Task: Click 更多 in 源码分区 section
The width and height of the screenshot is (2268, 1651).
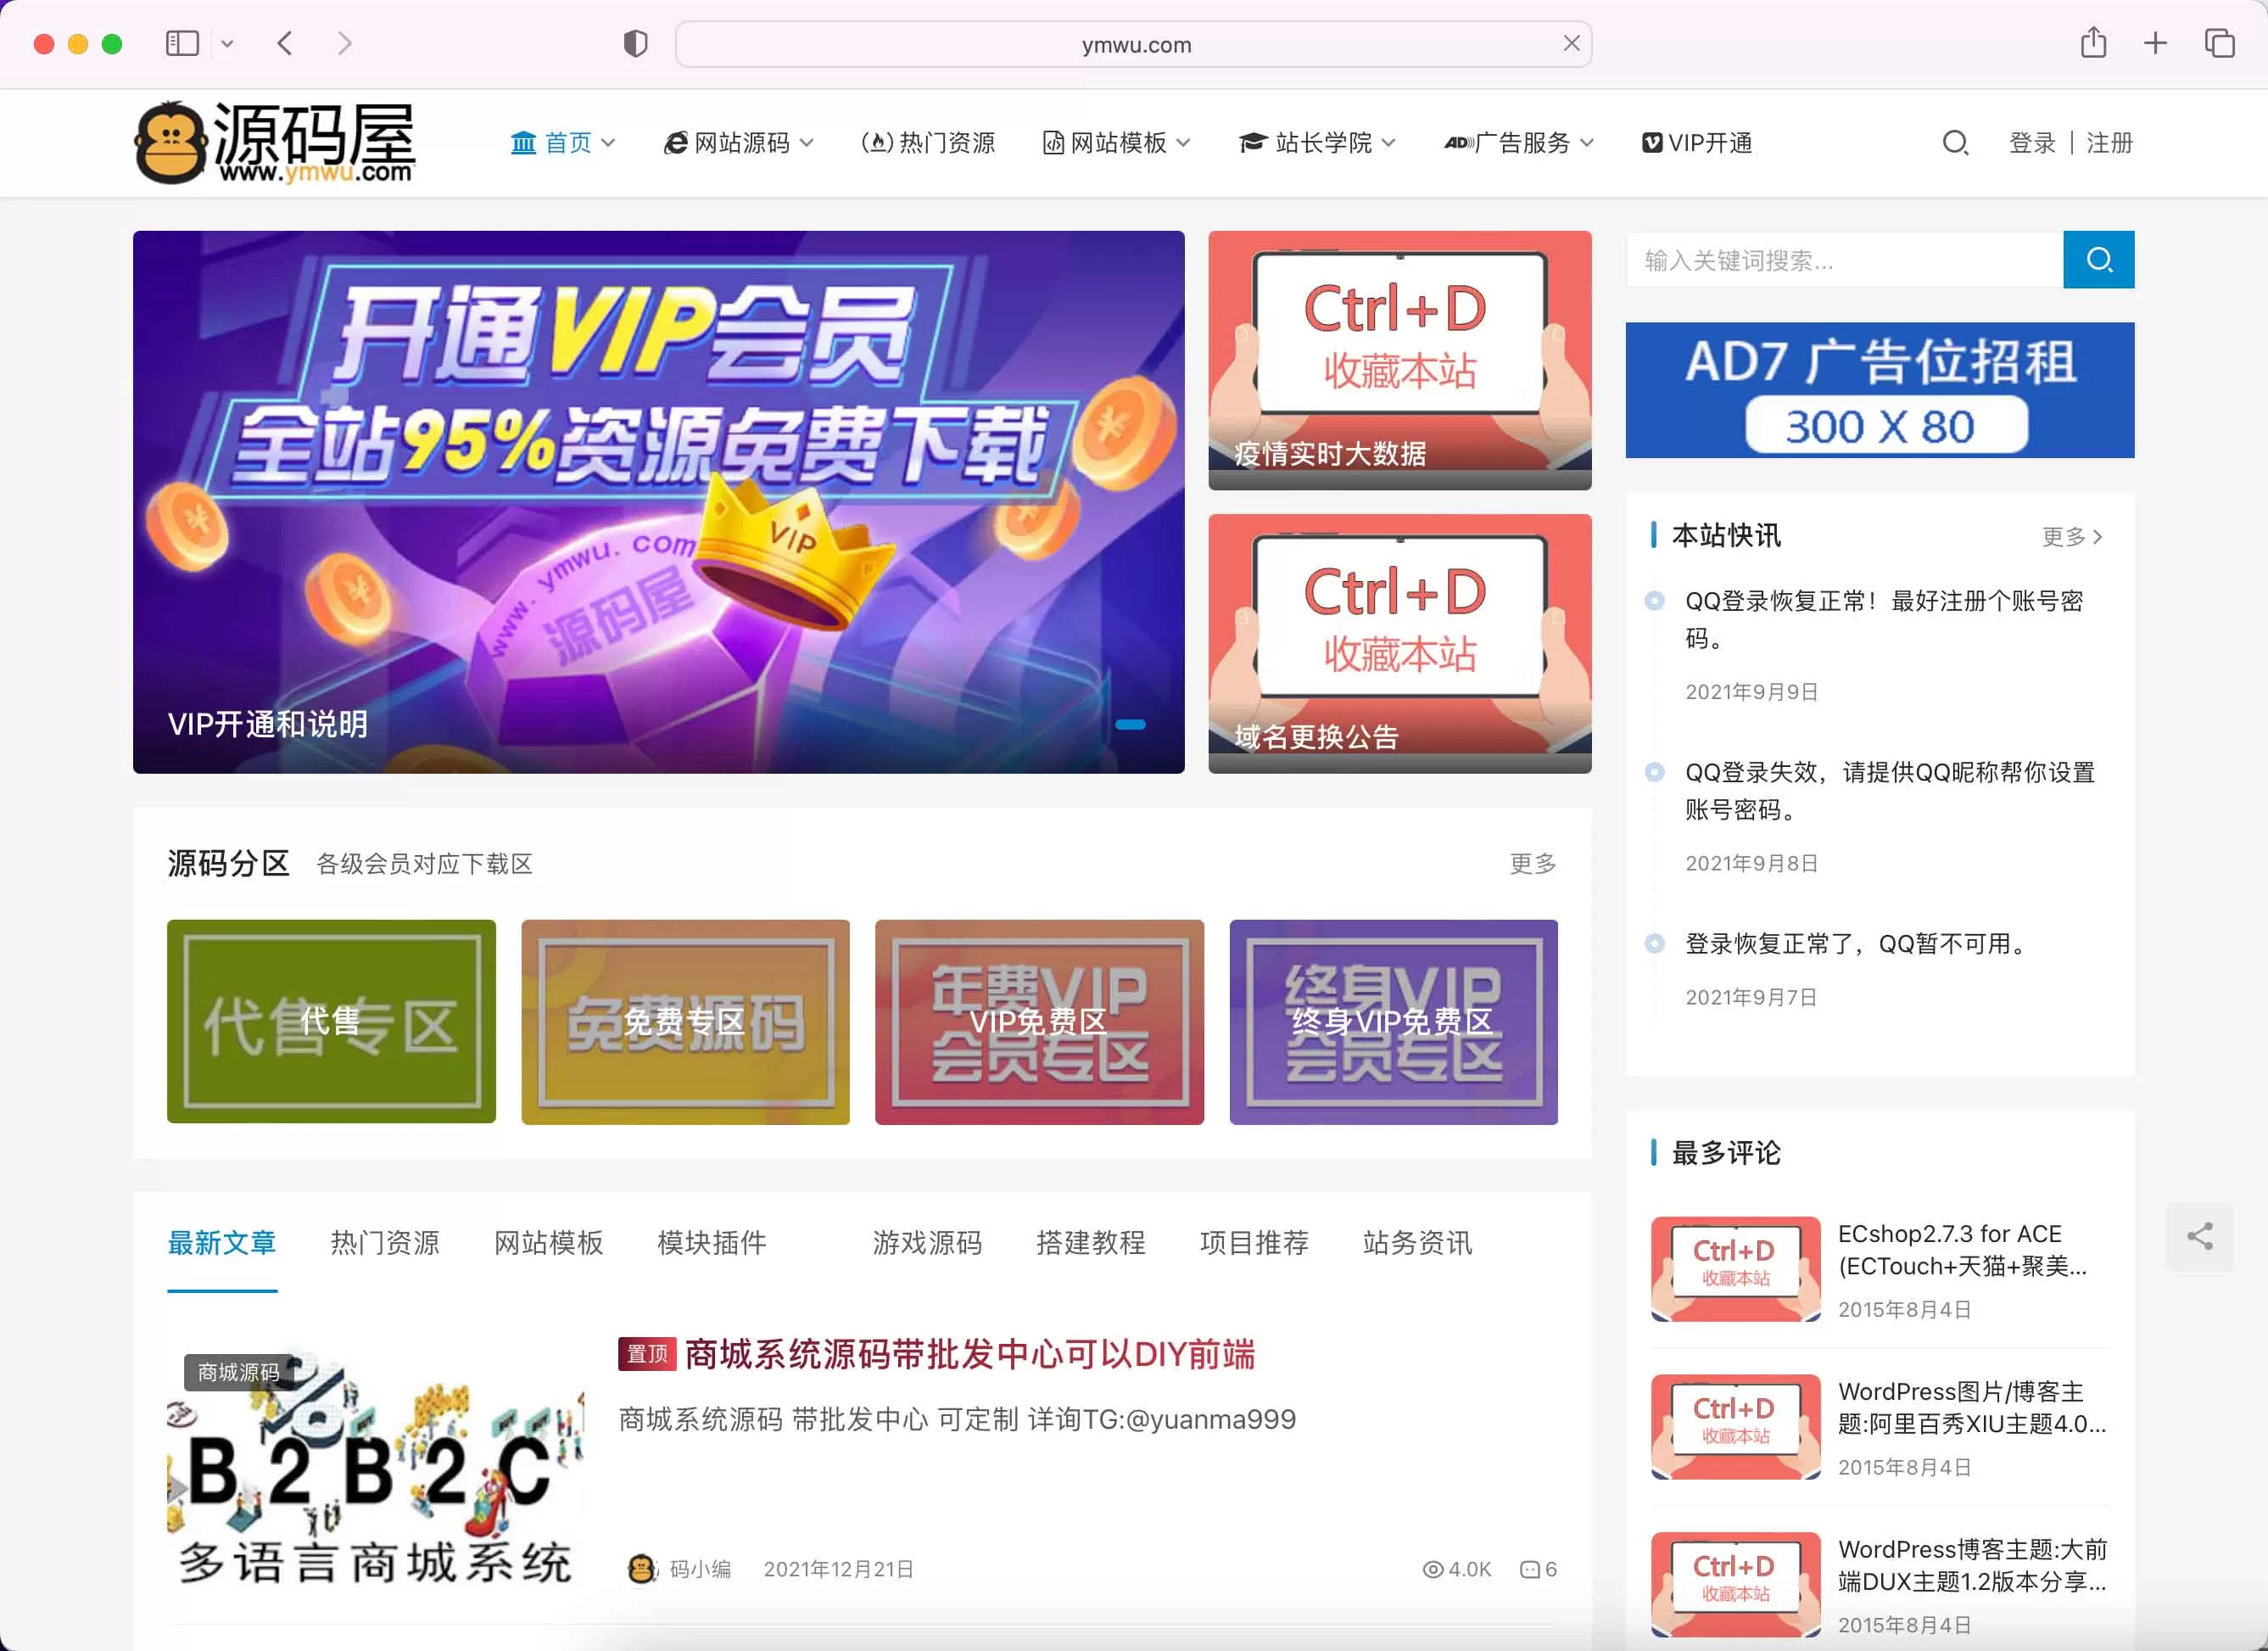Action: click(1532, 863)
